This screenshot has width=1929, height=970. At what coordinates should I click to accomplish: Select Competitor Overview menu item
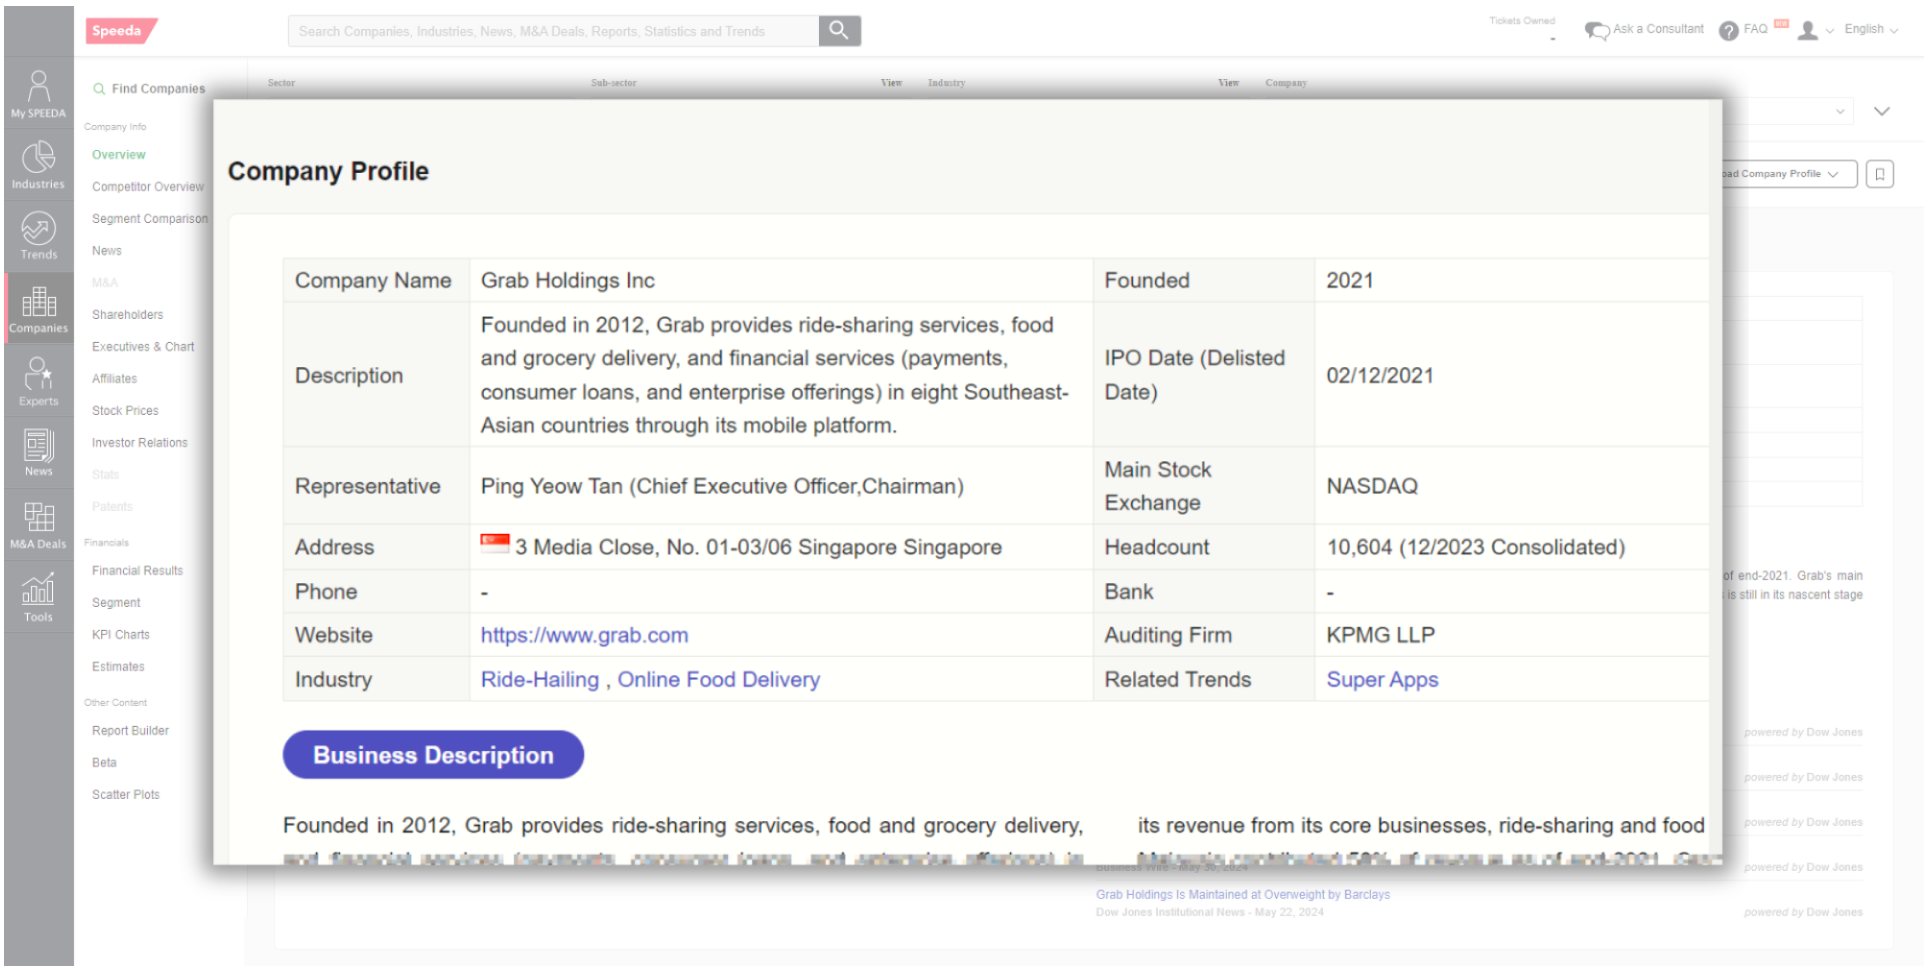click(148, 187)
